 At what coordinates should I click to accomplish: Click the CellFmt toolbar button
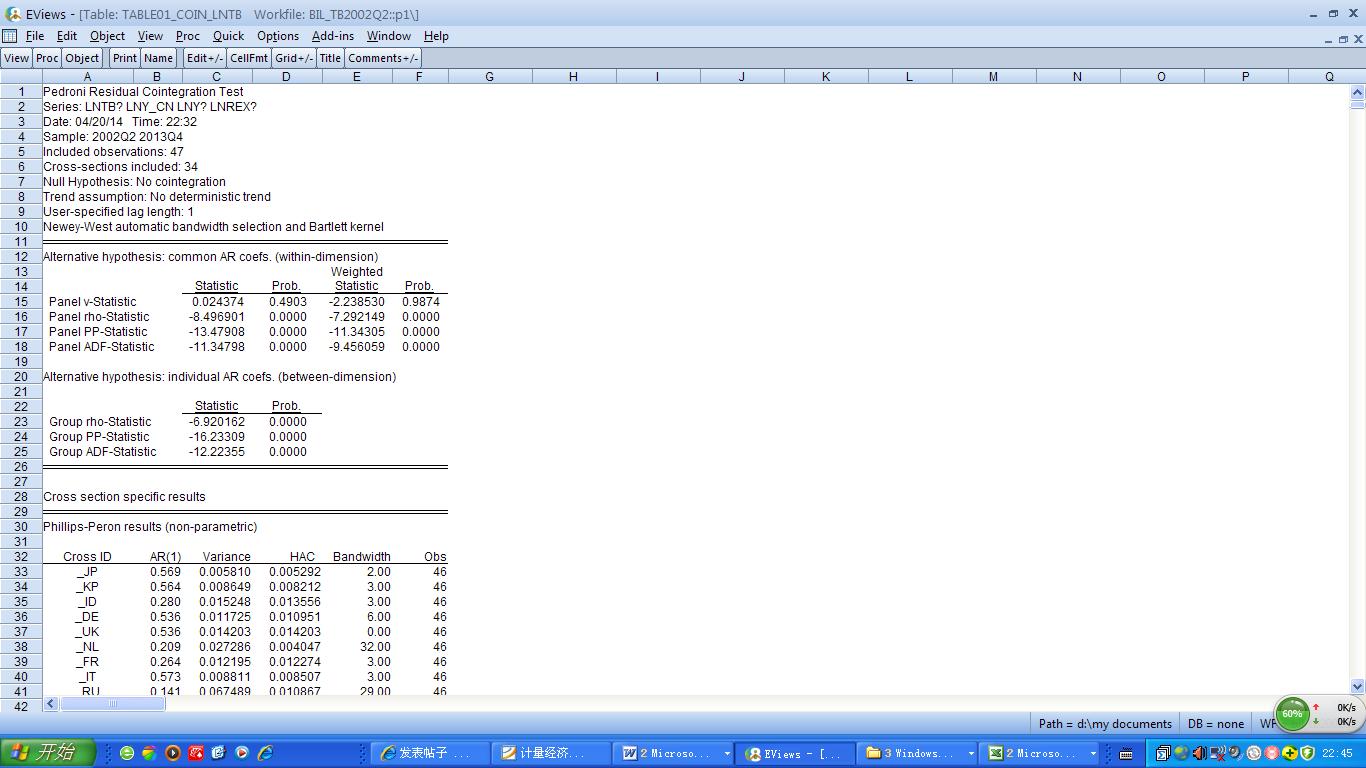click(x=249, y=58)
